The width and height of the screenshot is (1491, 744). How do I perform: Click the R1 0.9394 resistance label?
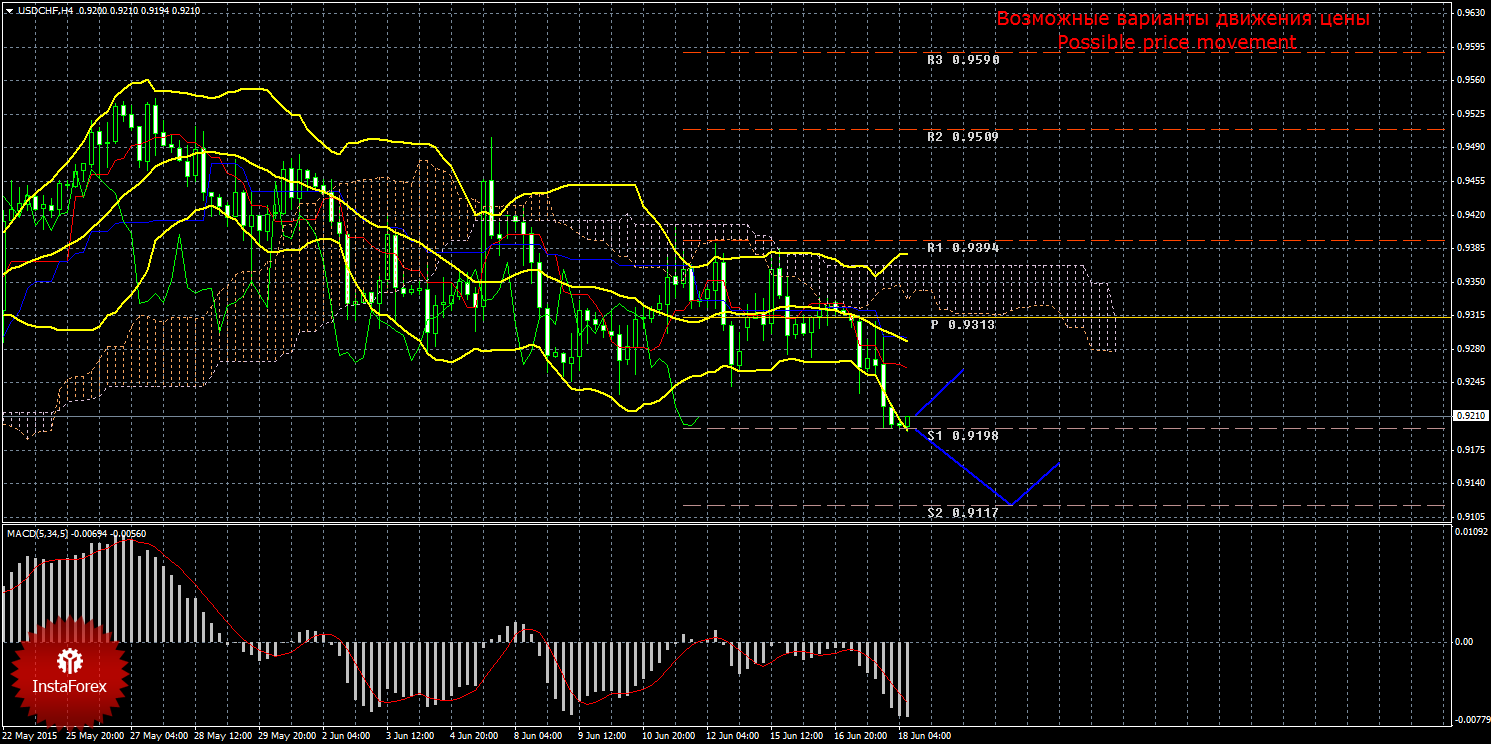(962, 247)
